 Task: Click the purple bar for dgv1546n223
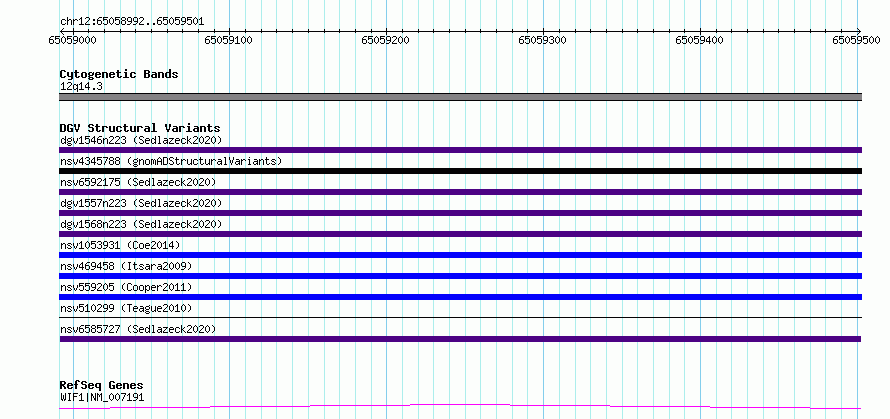coord(460,150)
